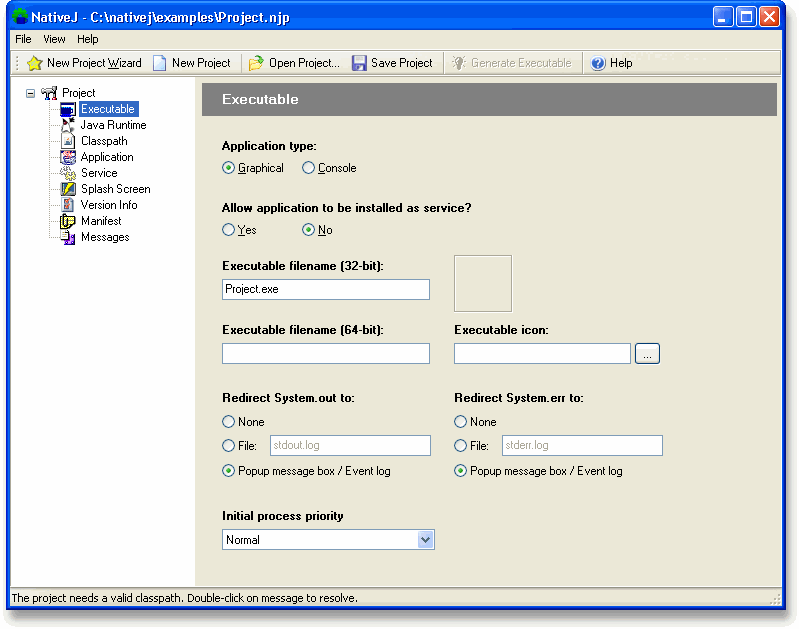799x629 pixels.
Task: Click the Open Project... toolbar label
Action: tap(304, 63)
